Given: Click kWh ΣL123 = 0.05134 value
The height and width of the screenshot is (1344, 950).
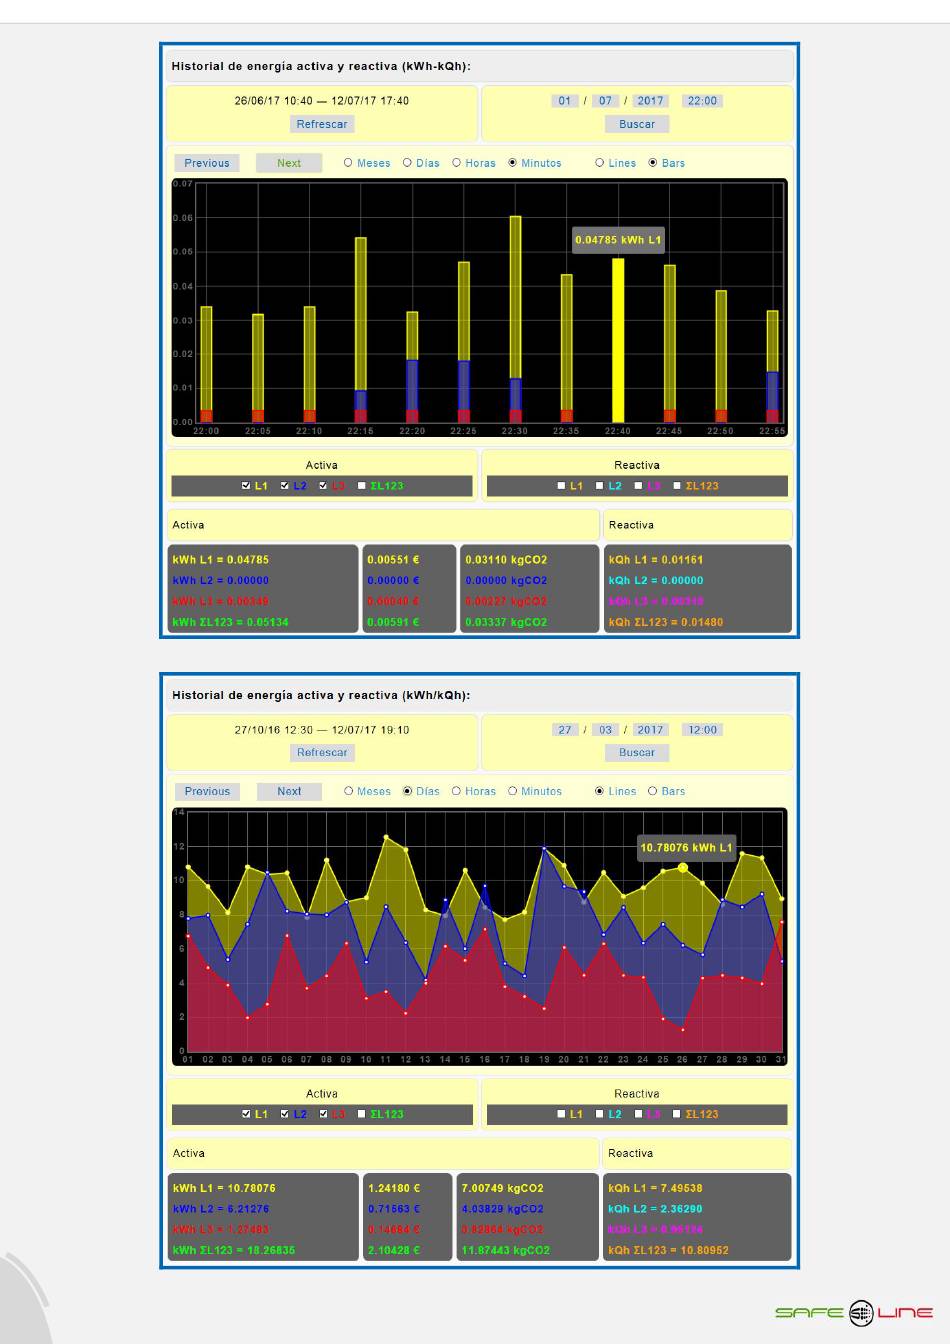Looking at the screenshot, I should pos(230,622).
